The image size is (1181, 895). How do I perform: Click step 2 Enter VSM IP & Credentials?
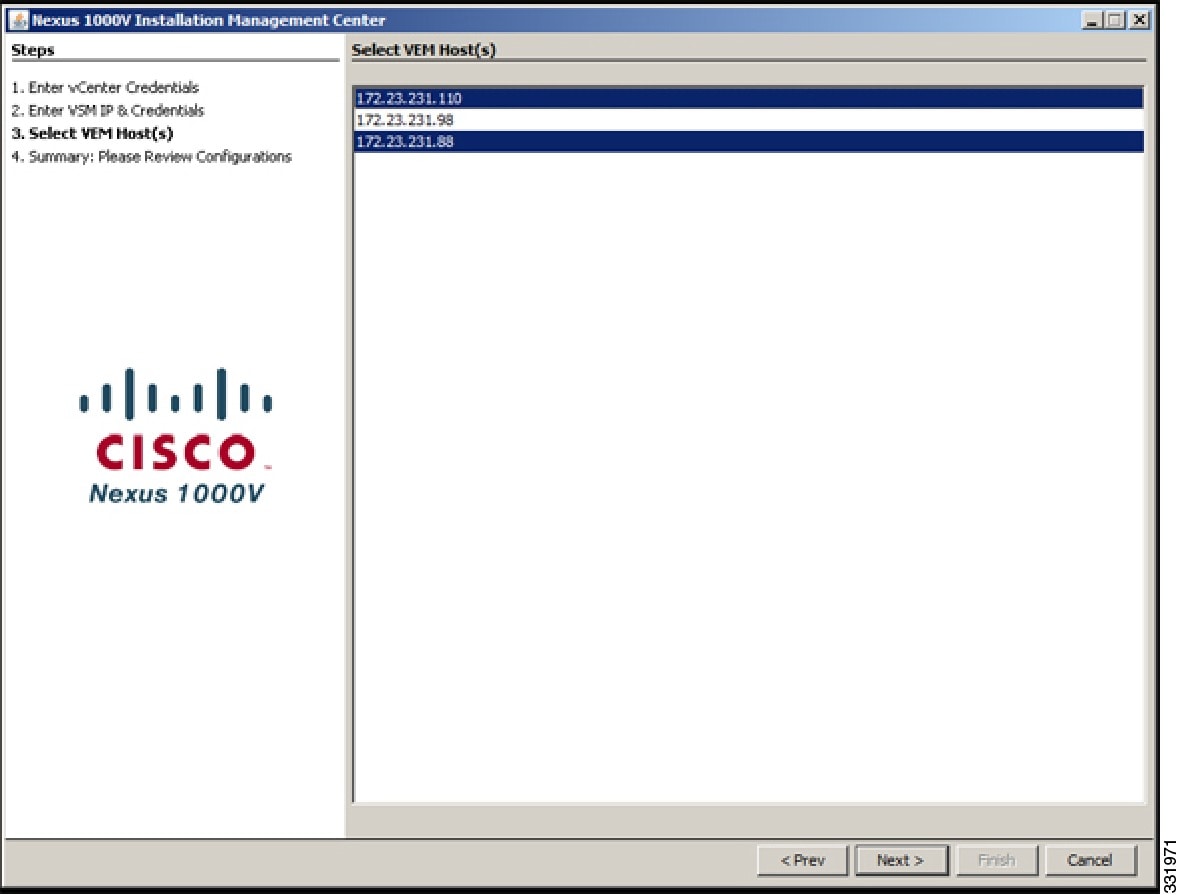[108, 111]
